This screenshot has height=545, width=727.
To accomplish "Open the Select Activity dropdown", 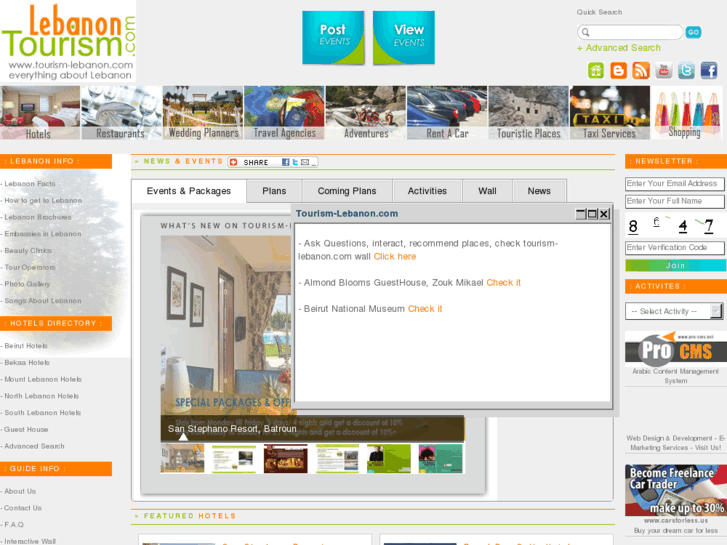I will 674,311.
